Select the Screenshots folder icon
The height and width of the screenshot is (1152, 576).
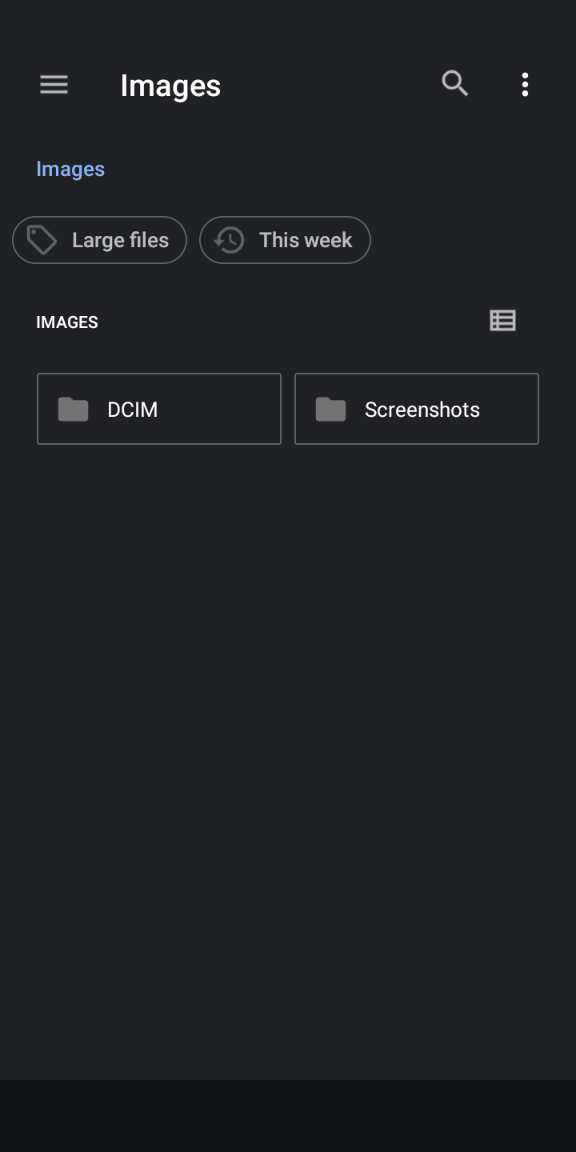[x=331, y=409]
